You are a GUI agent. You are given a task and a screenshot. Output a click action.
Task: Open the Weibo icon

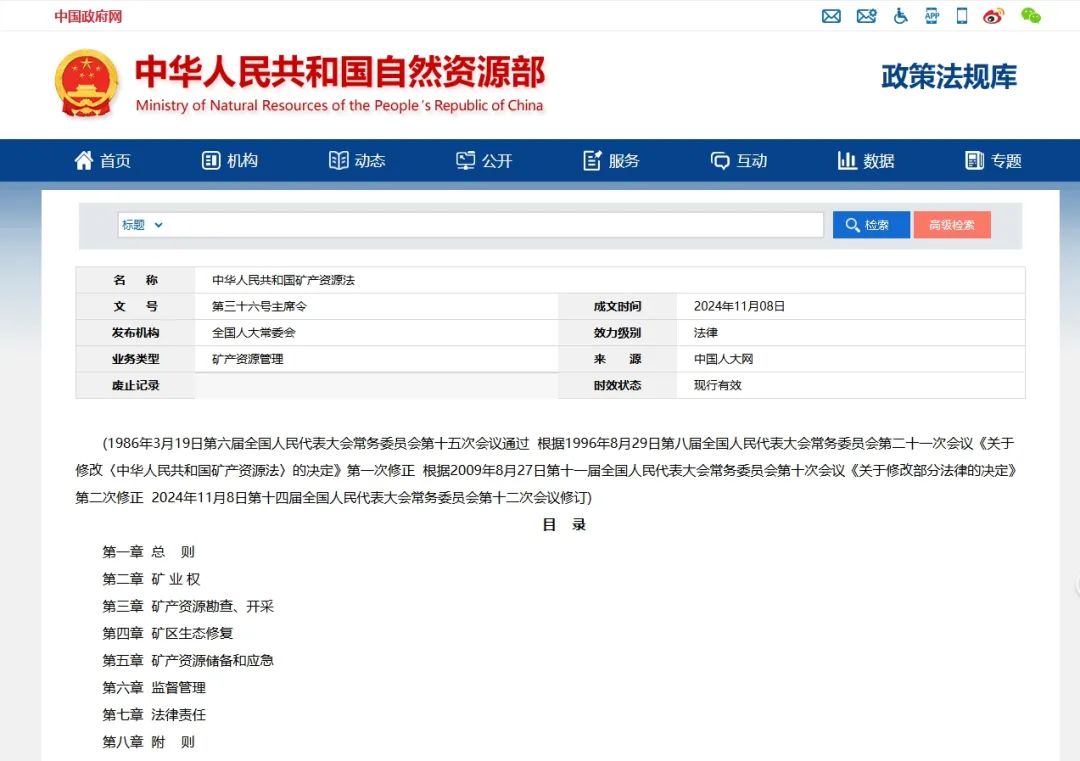(x=993, y=16)
